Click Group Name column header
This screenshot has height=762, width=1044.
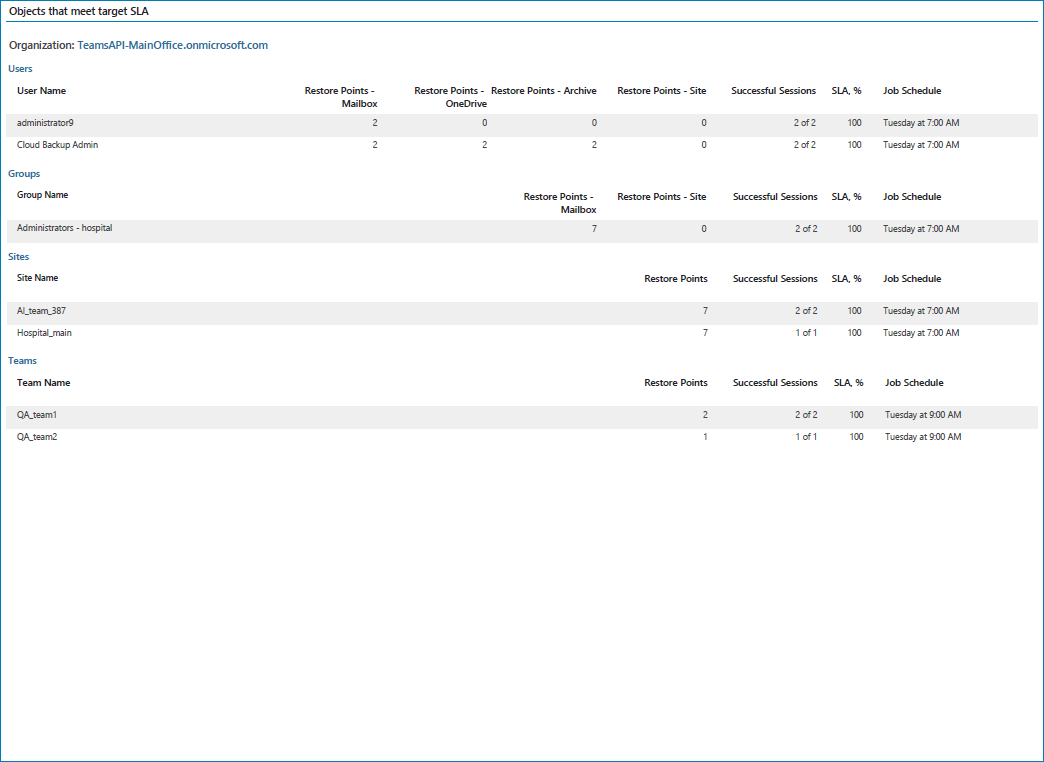click(x=43, y=194)
